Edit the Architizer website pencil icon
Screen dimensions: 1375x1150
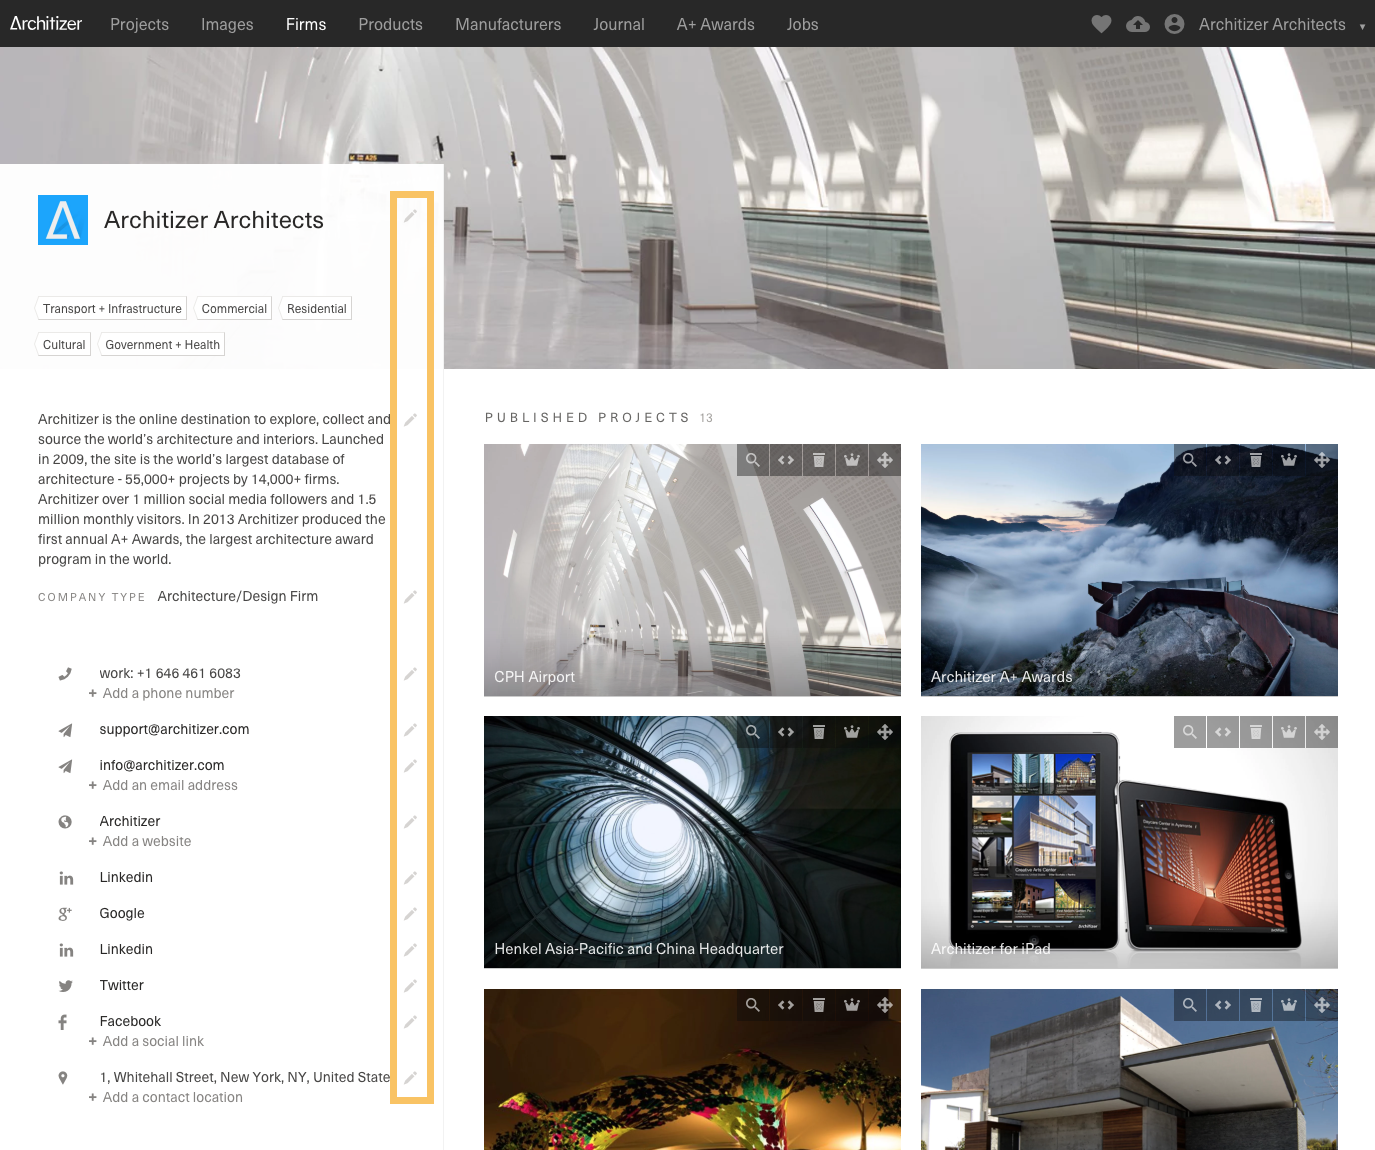point(410,822)
